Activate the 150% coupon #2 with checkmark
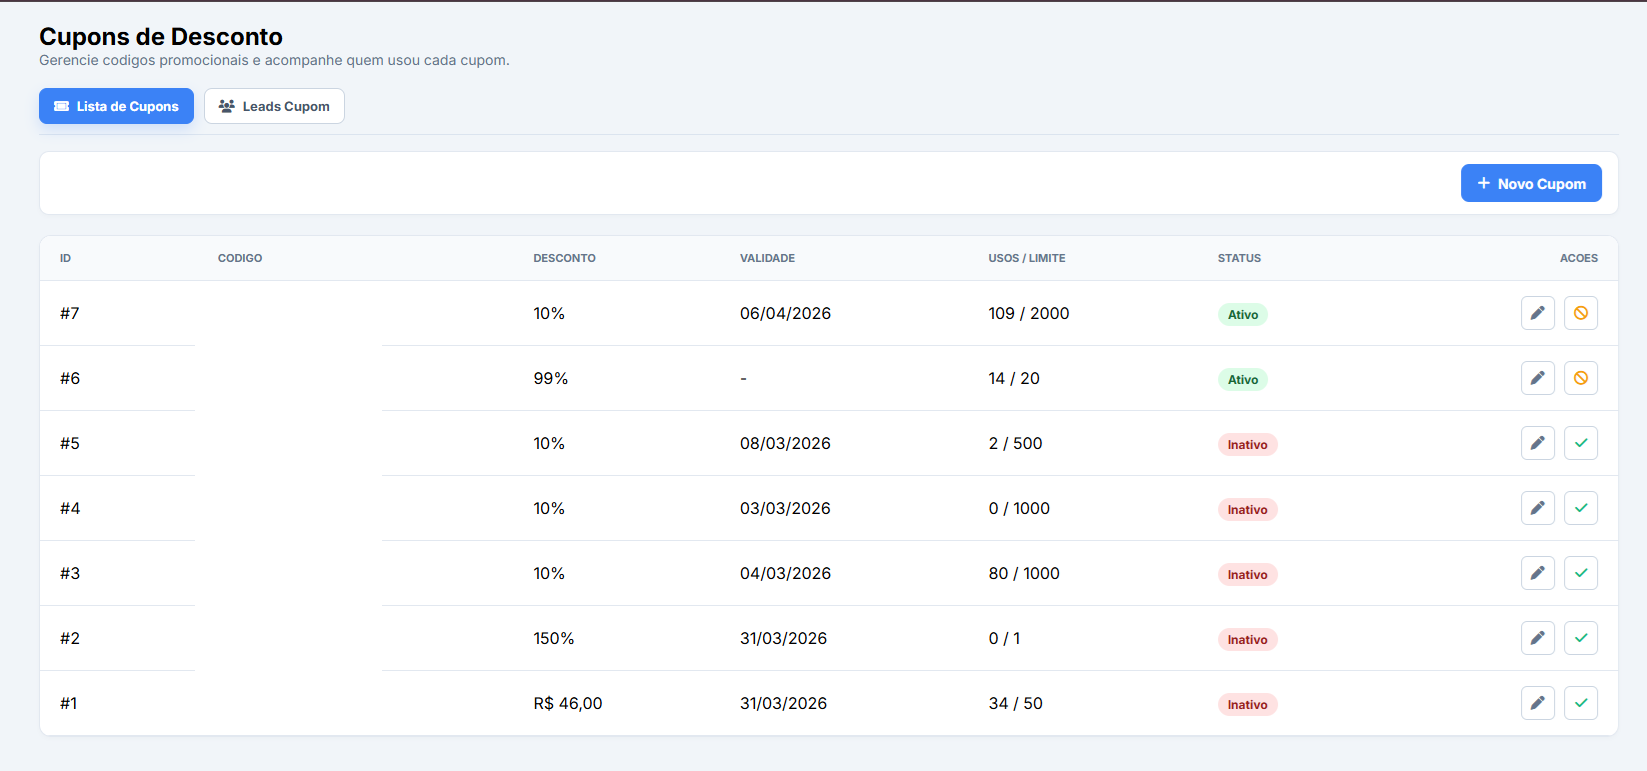1647x771 pixels. click(x=1580, y=638)
